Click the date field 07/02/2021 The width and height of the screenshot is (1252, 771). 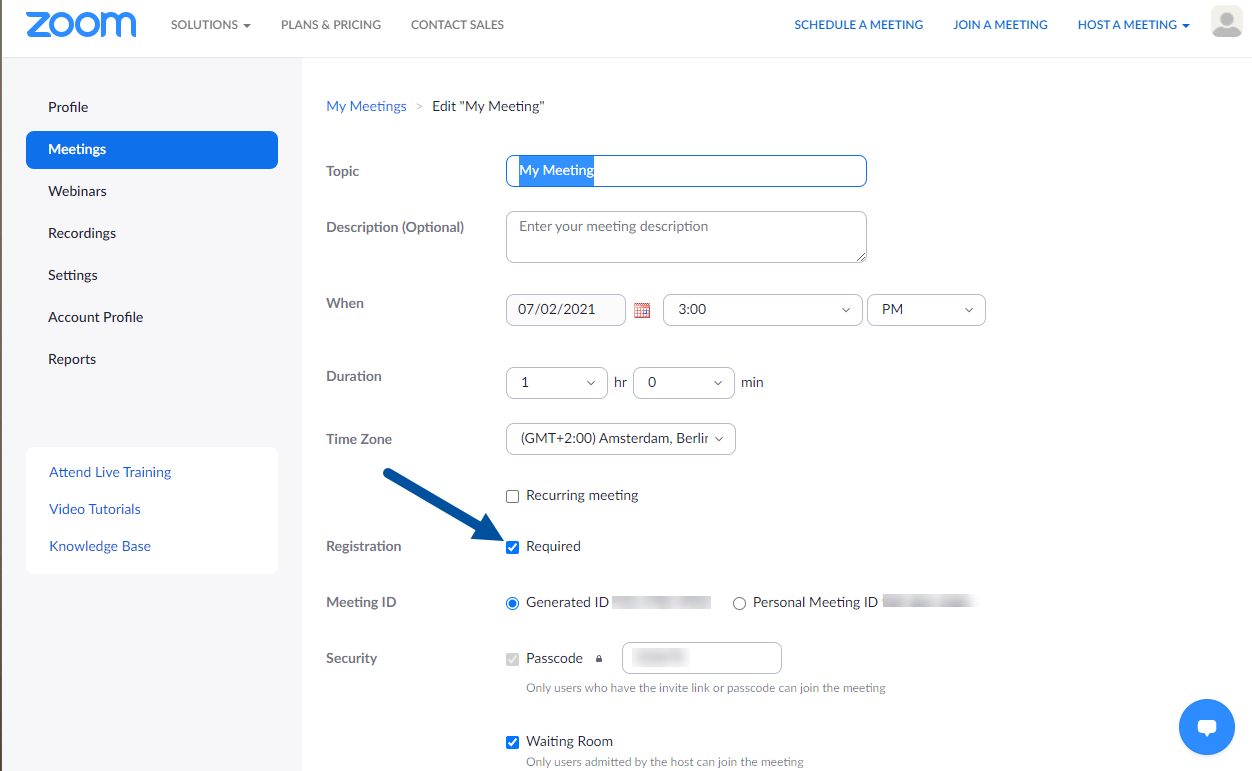click(x=566, y=310)
